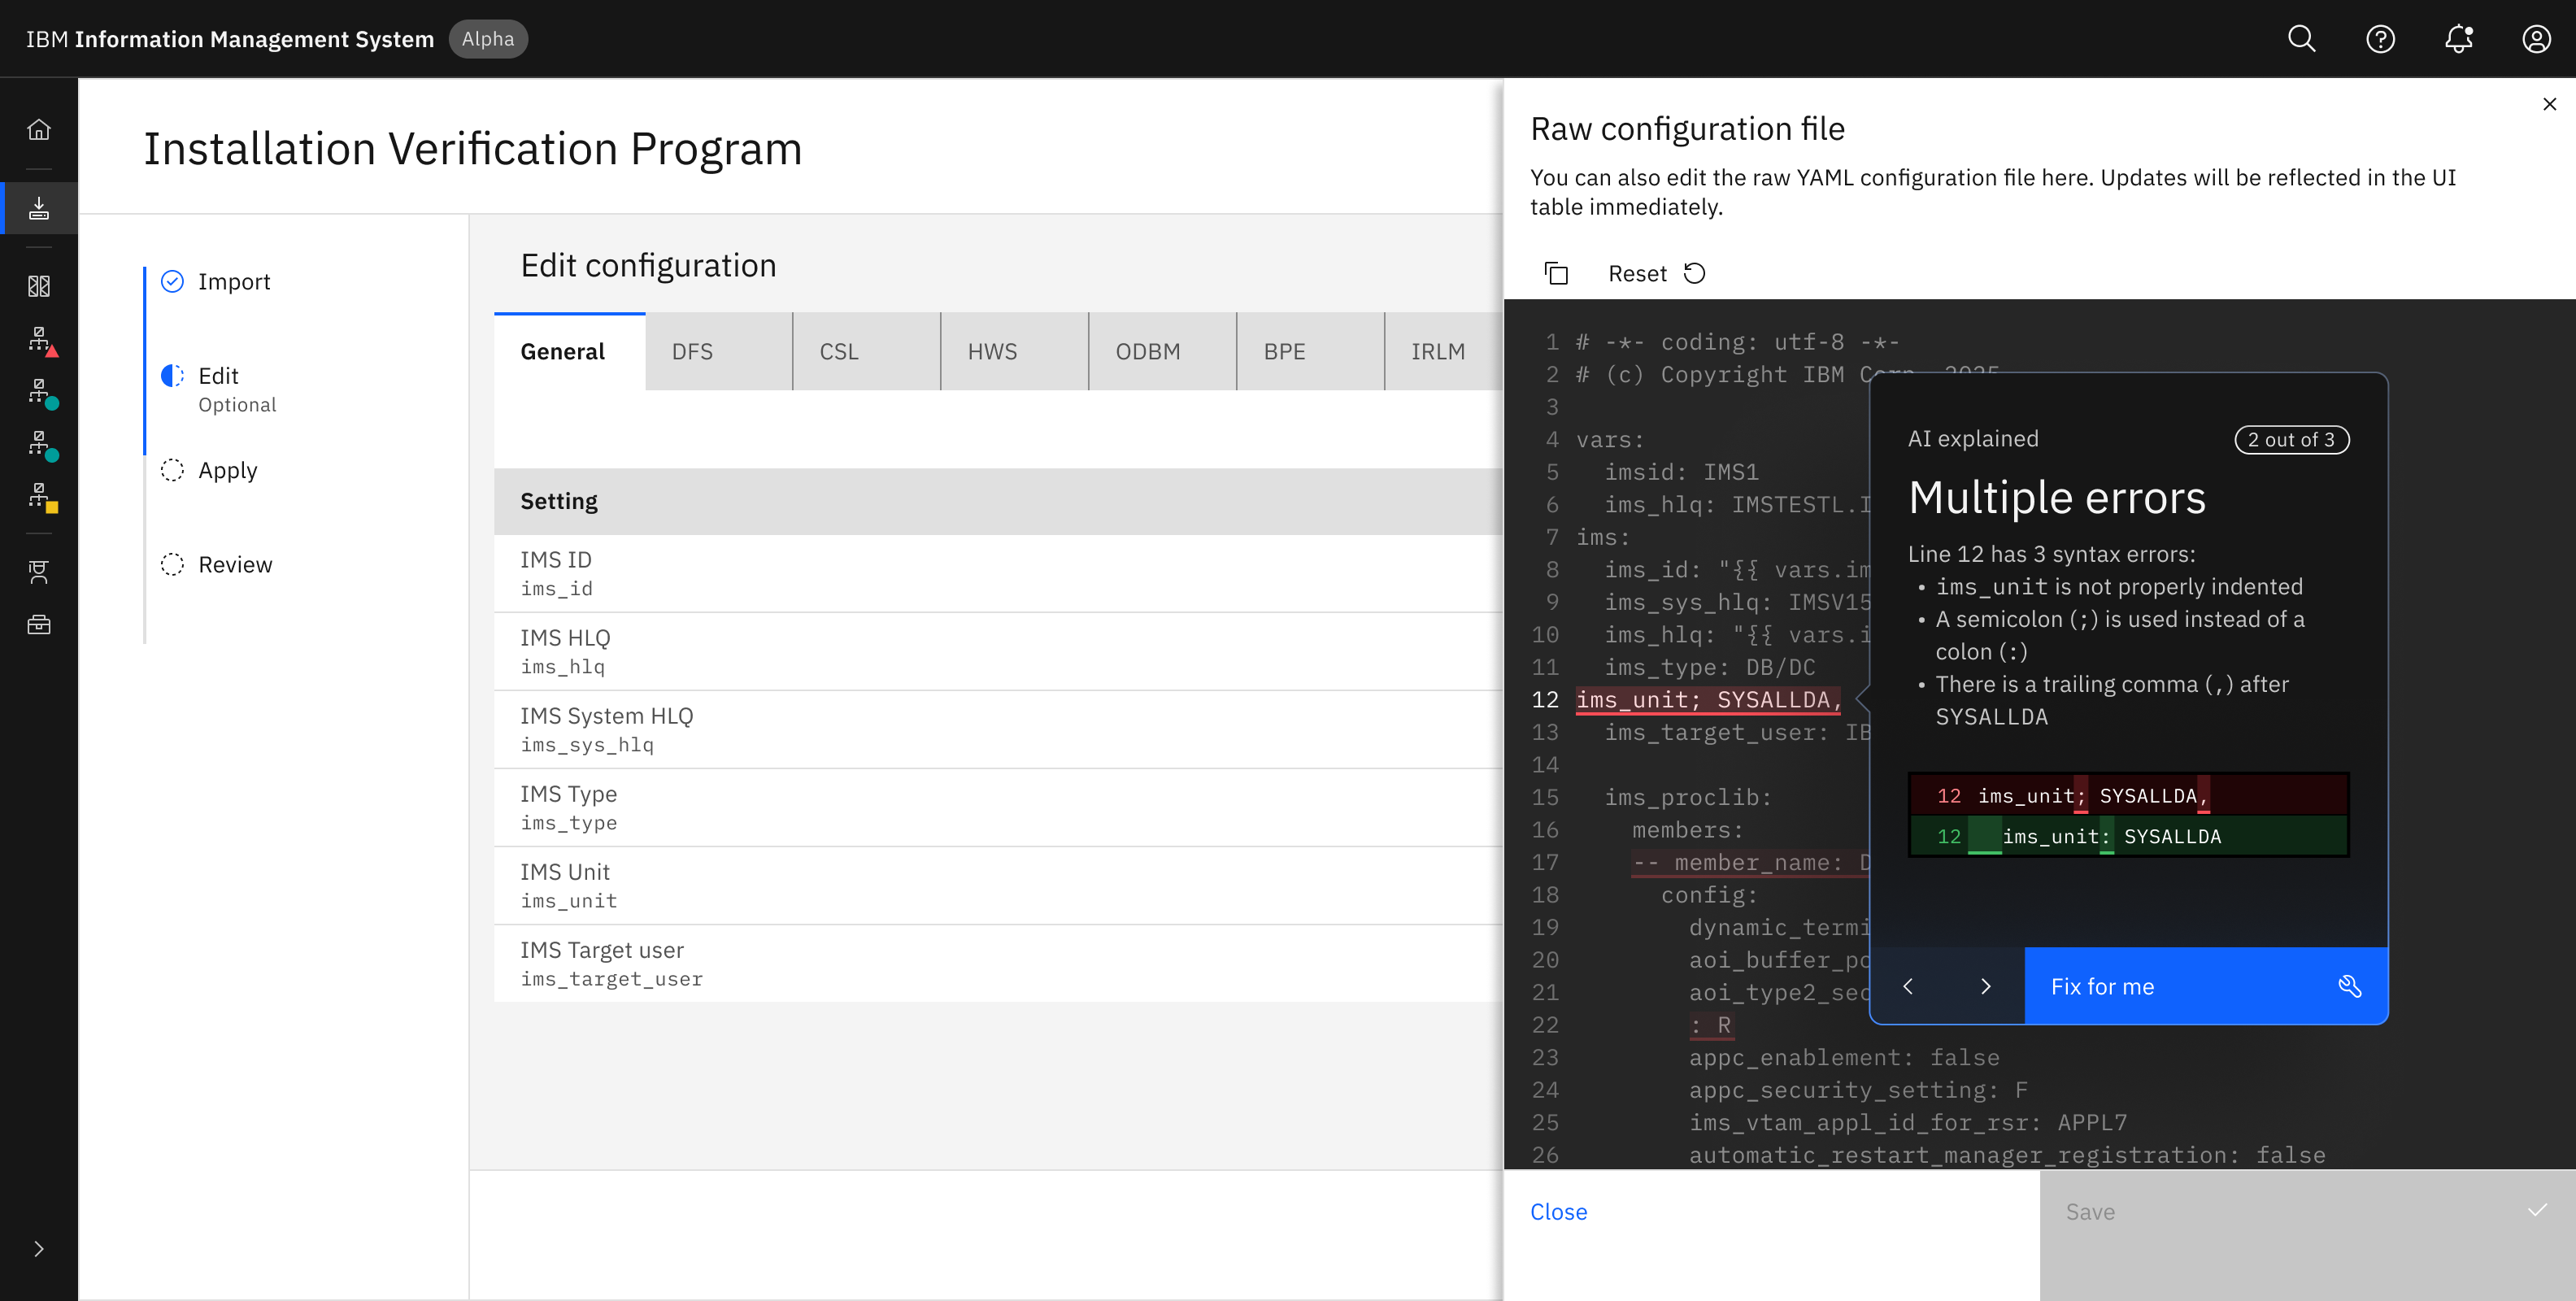Open the toolbox sidebar icon
The image size is (2576, 1301).
(39, 625)
